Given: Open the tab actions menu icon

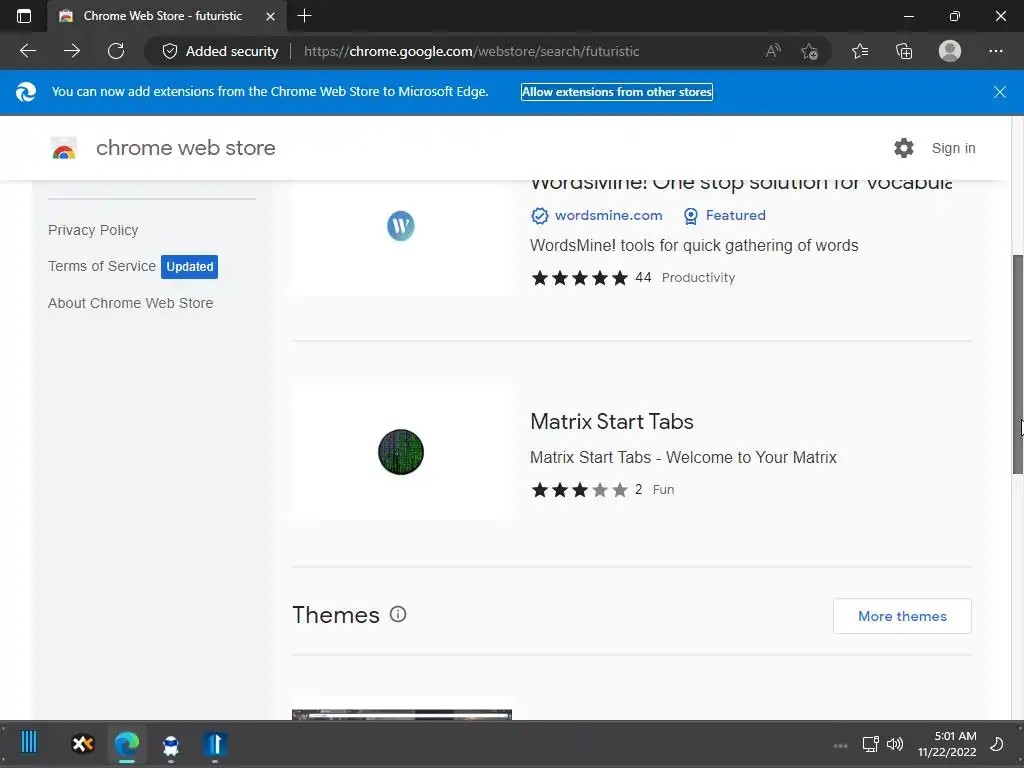Looking at the screenshot, I should [x=24, y=16].
